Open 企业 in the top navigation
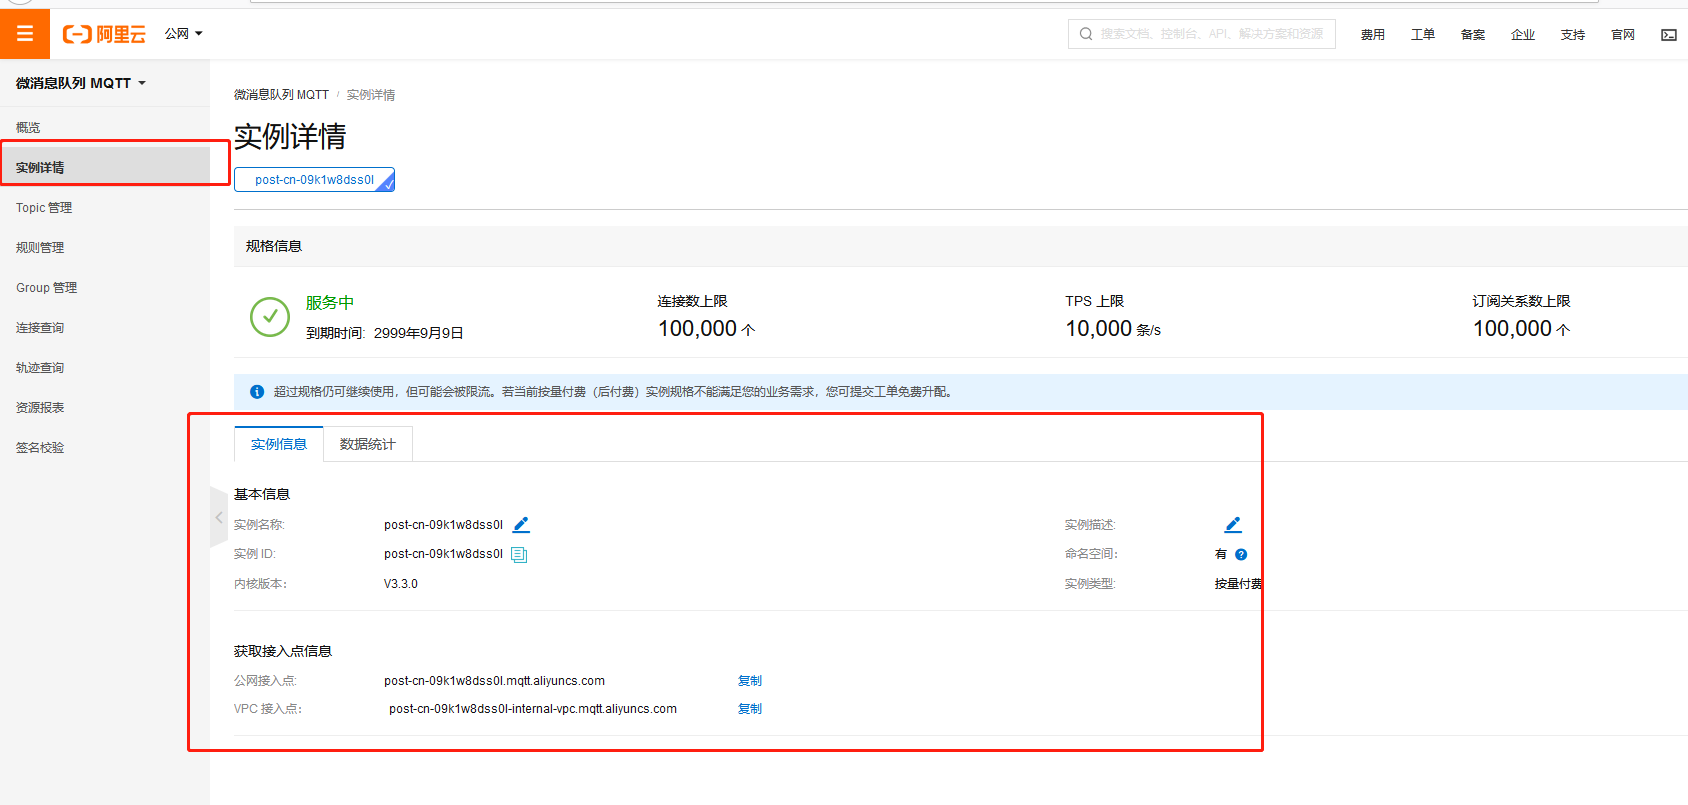Viewport: 1688px width, 805px height. click(x=1523, y=35)
